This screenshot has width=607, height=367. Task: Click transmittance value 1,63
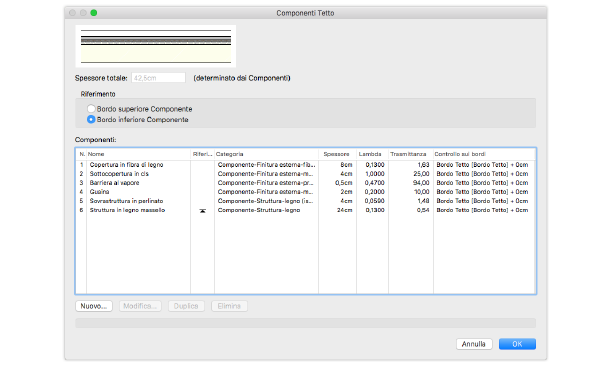[423, 165]
